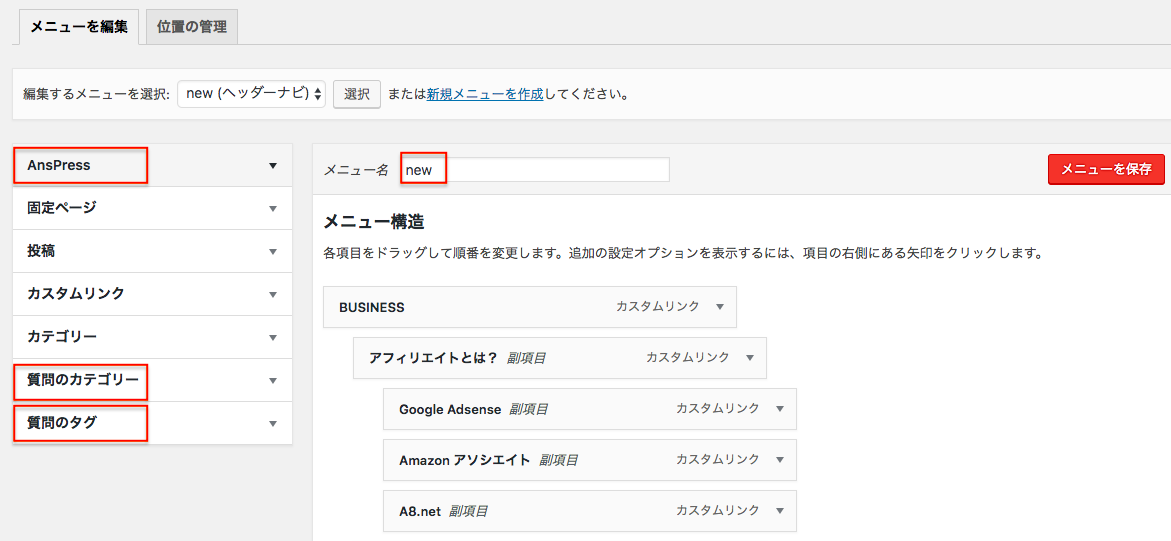Focus the メニュー名 text field

[x=535, y=170]
